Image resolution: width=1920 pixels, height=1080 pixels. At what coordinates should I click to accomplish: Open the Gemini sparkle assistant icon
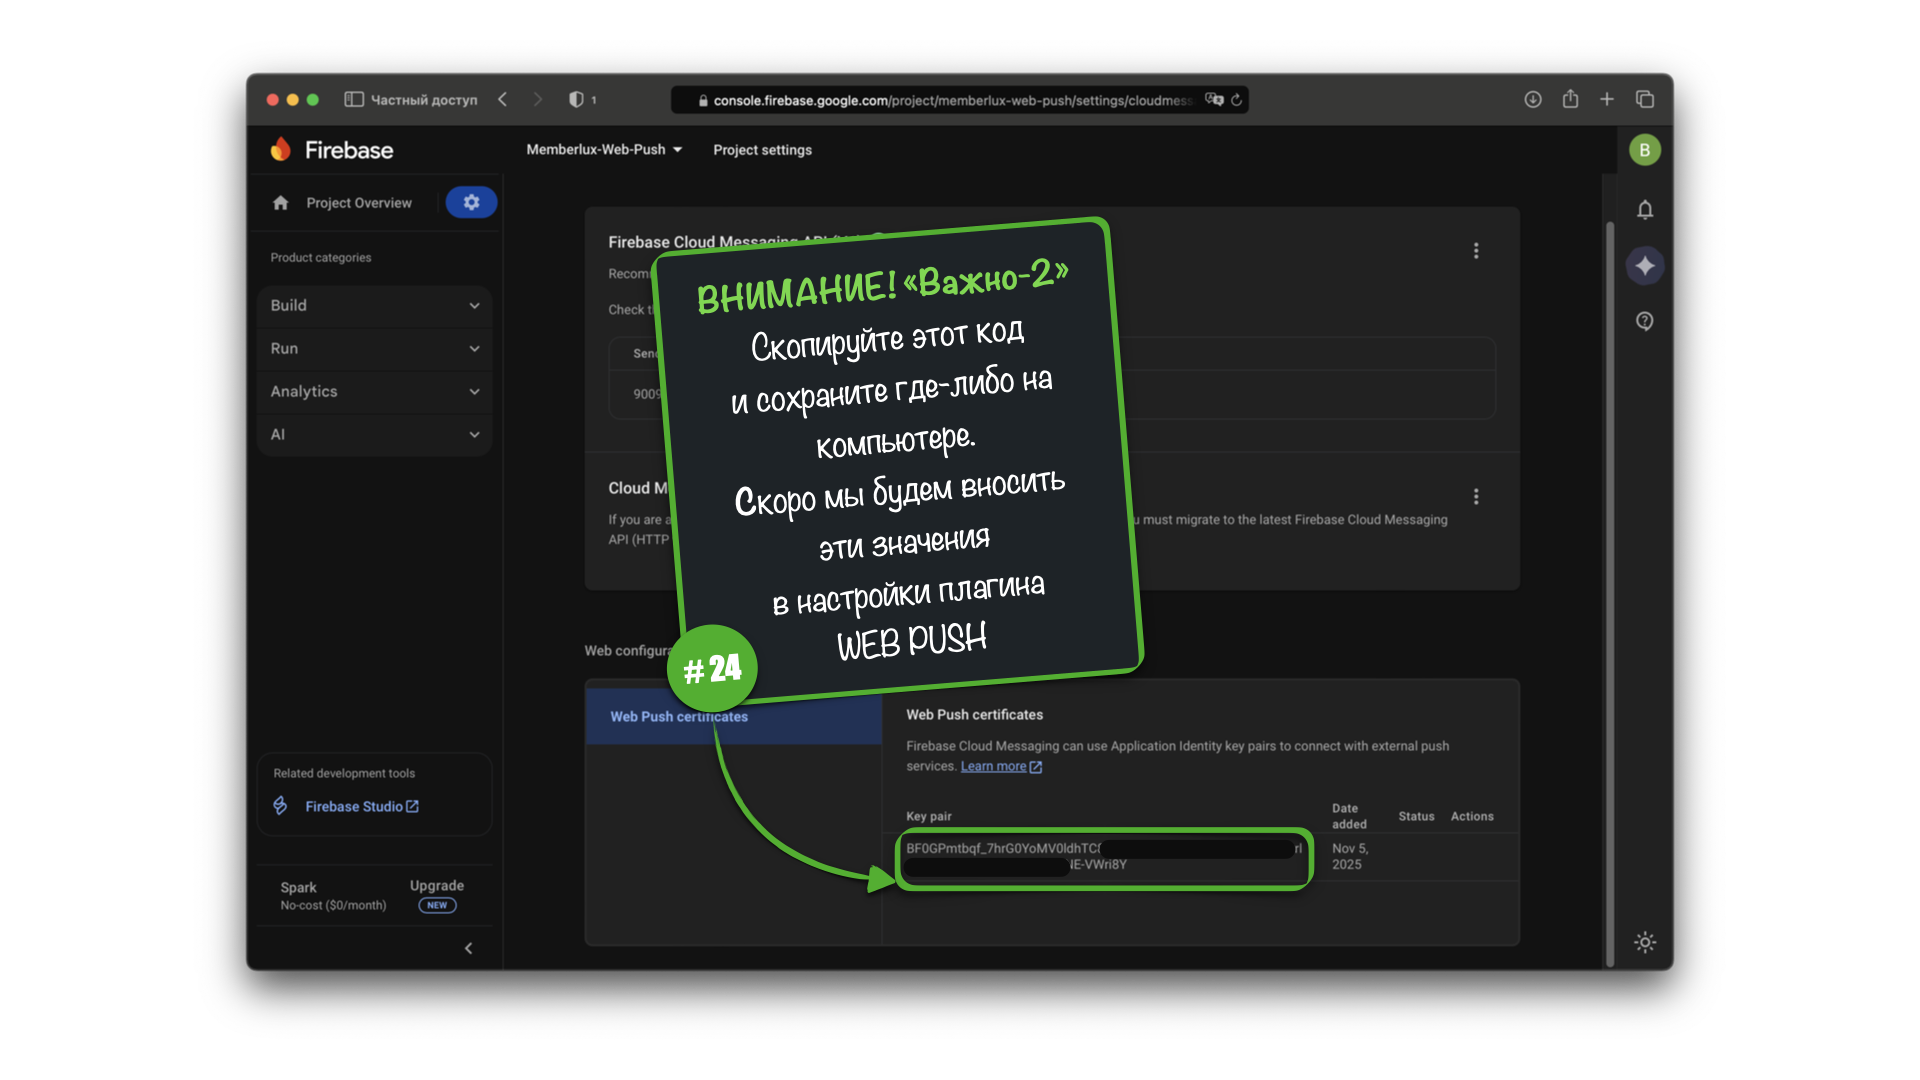(x=1645, y=266)
